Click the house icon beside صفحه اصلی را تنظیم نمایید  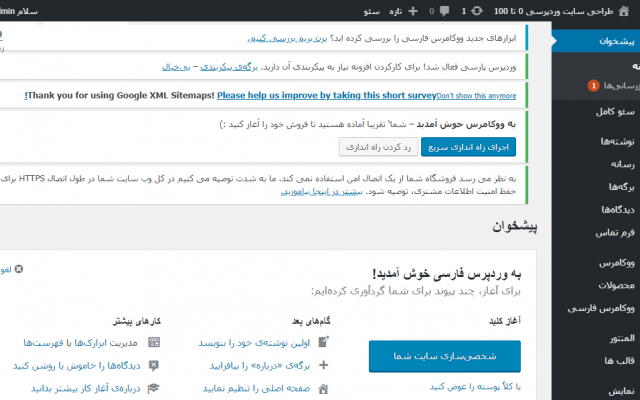point(323,389)
